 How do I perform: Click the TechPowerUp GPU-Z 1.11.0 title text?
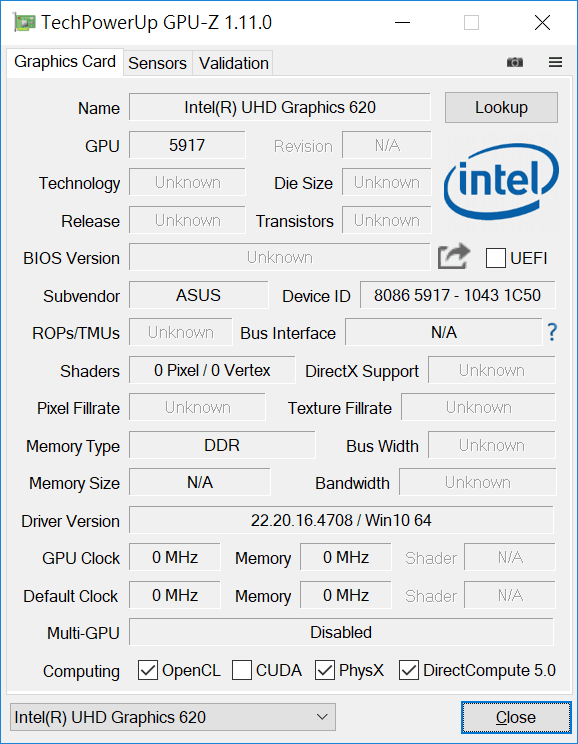point(157,22)
